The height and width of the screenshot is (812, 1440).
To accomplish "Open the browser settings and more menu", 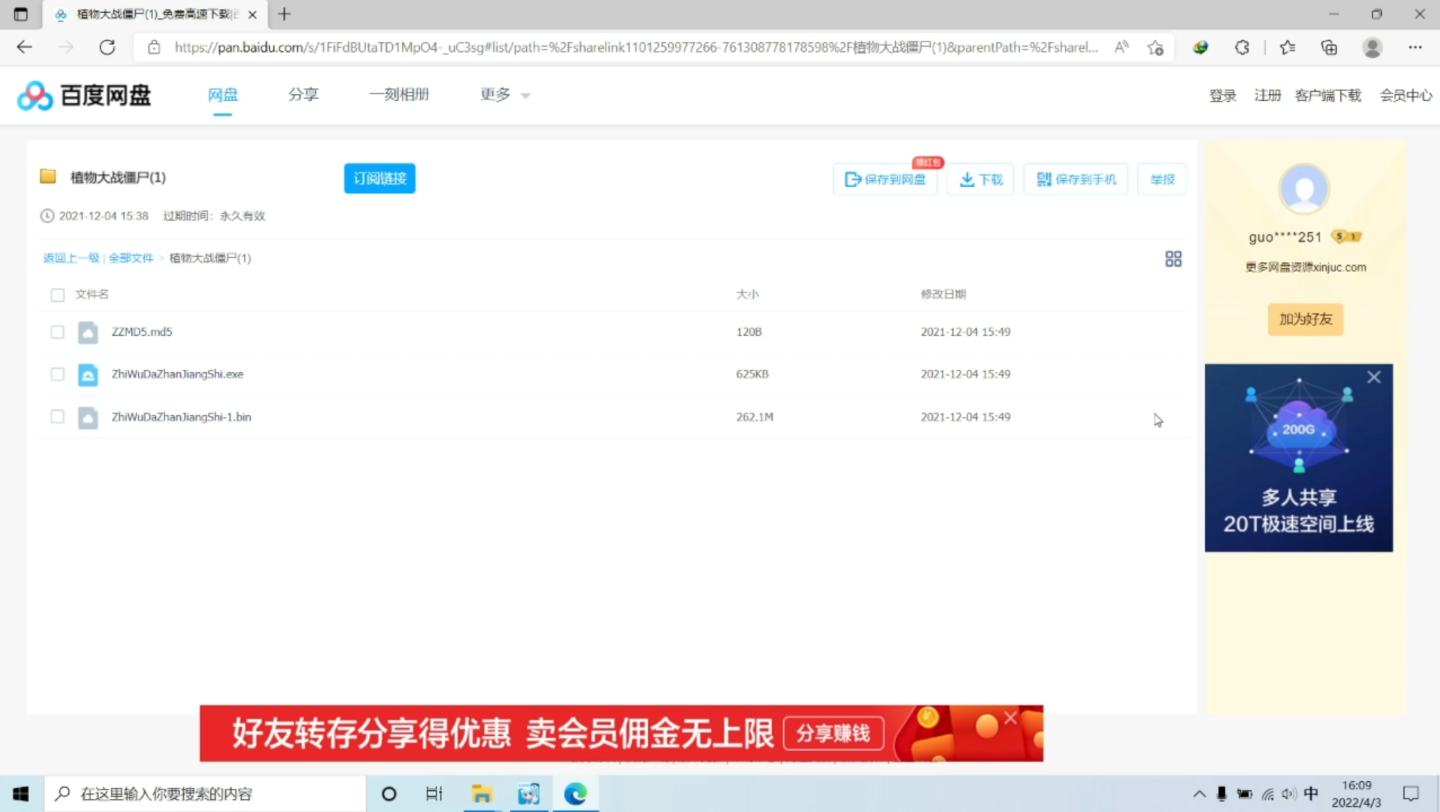I will click(1415, 47).
